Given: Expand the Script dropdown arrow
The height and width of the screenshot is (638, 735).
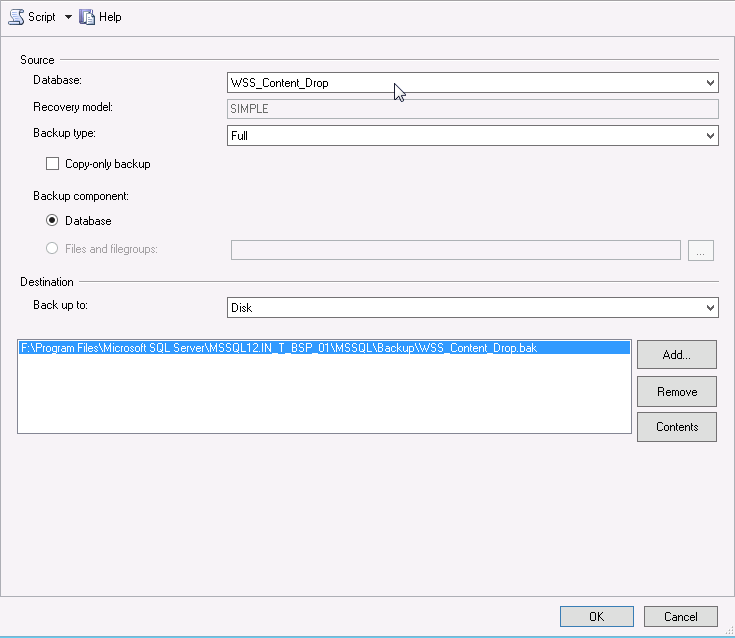Looking at the screenshot, I should [68, 17].
